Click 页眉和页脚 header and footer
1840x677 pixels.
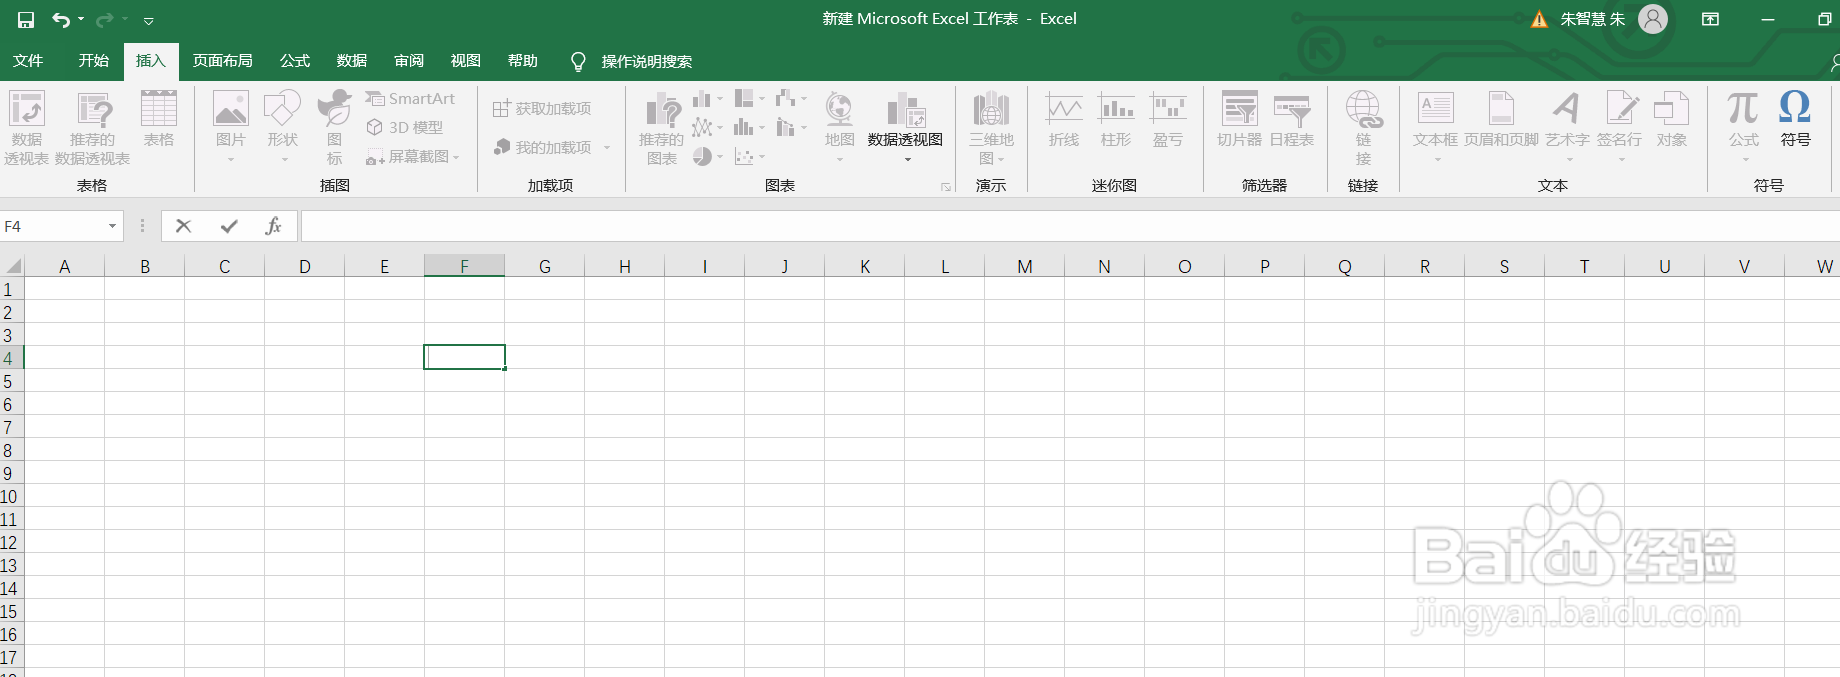1502,120
